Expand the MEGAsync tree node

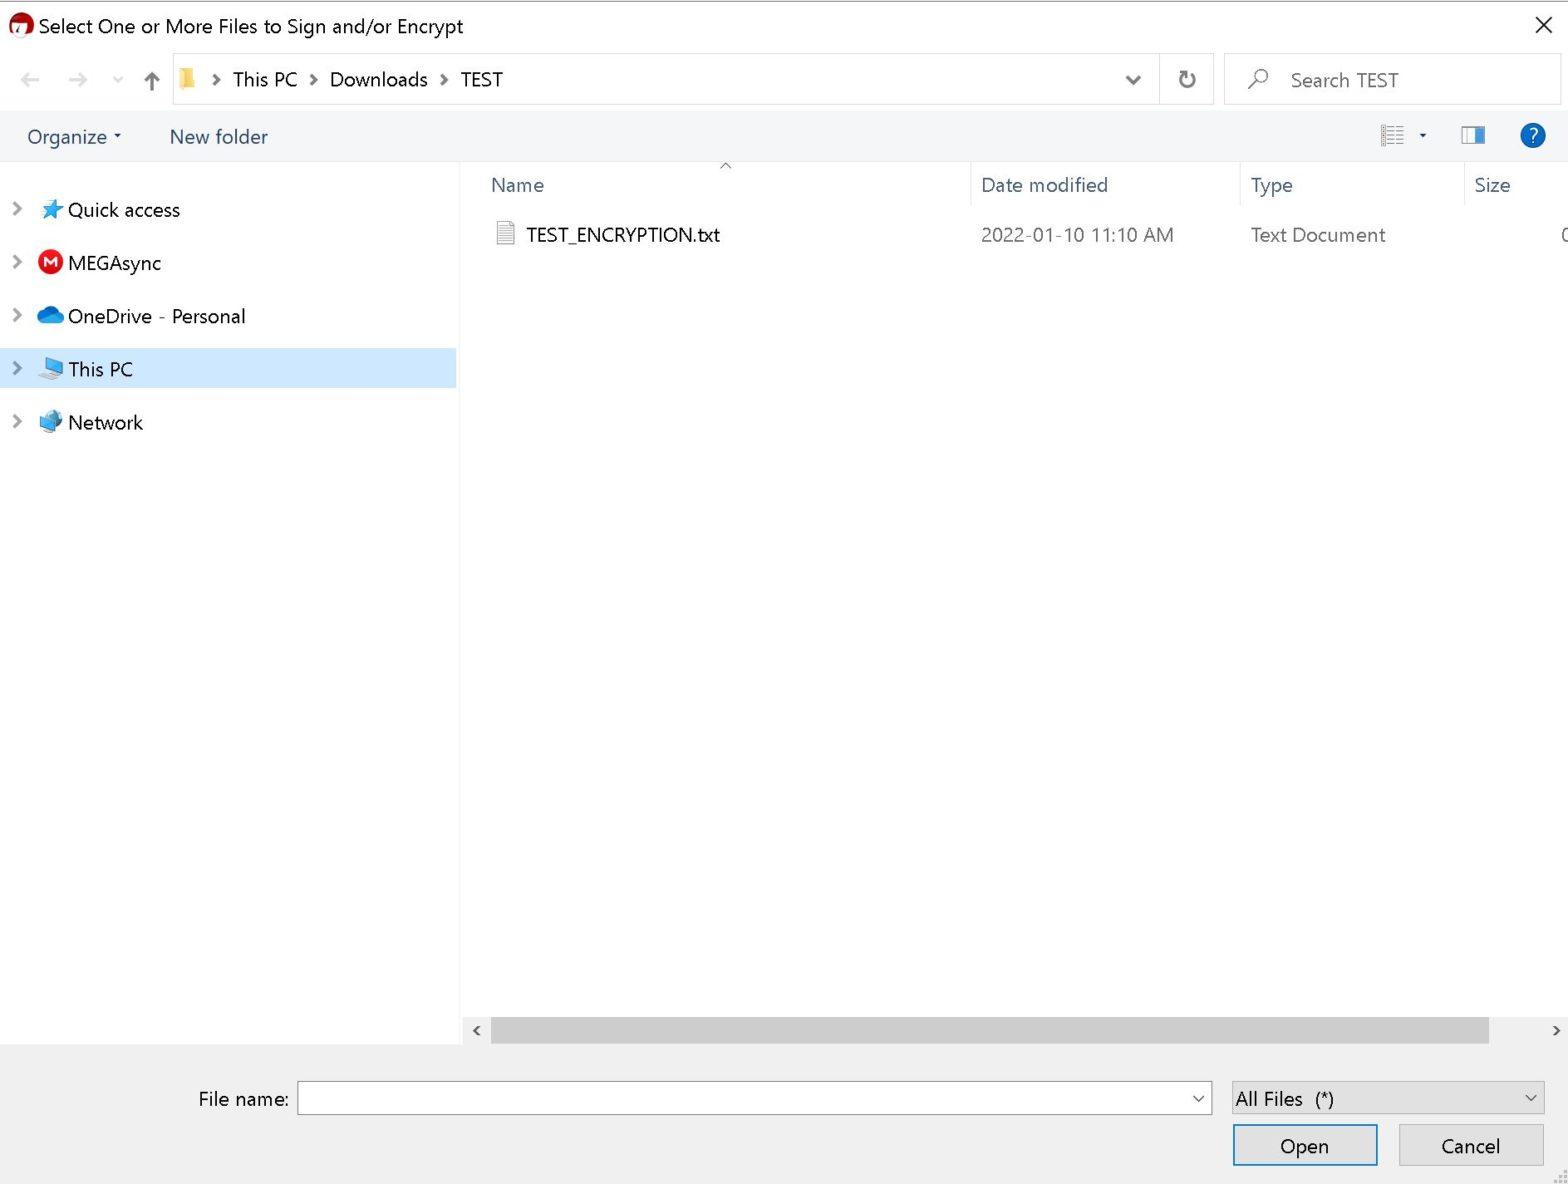click(17, 261)
